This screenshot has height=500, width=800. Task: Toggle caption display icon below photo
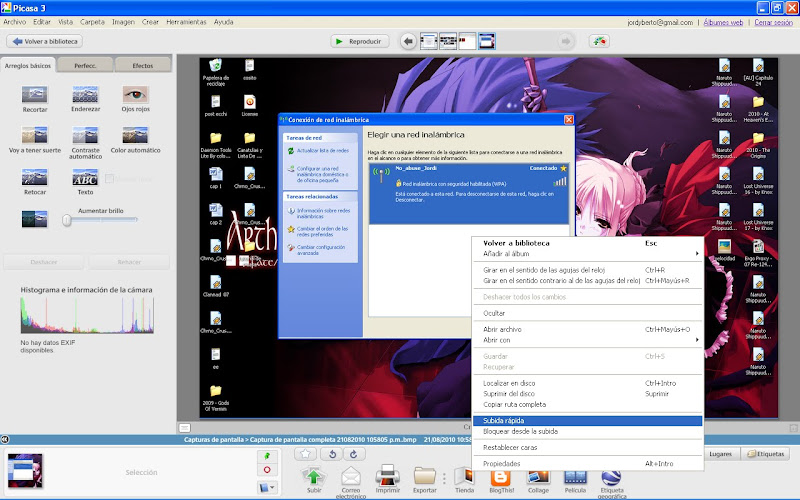185,428
